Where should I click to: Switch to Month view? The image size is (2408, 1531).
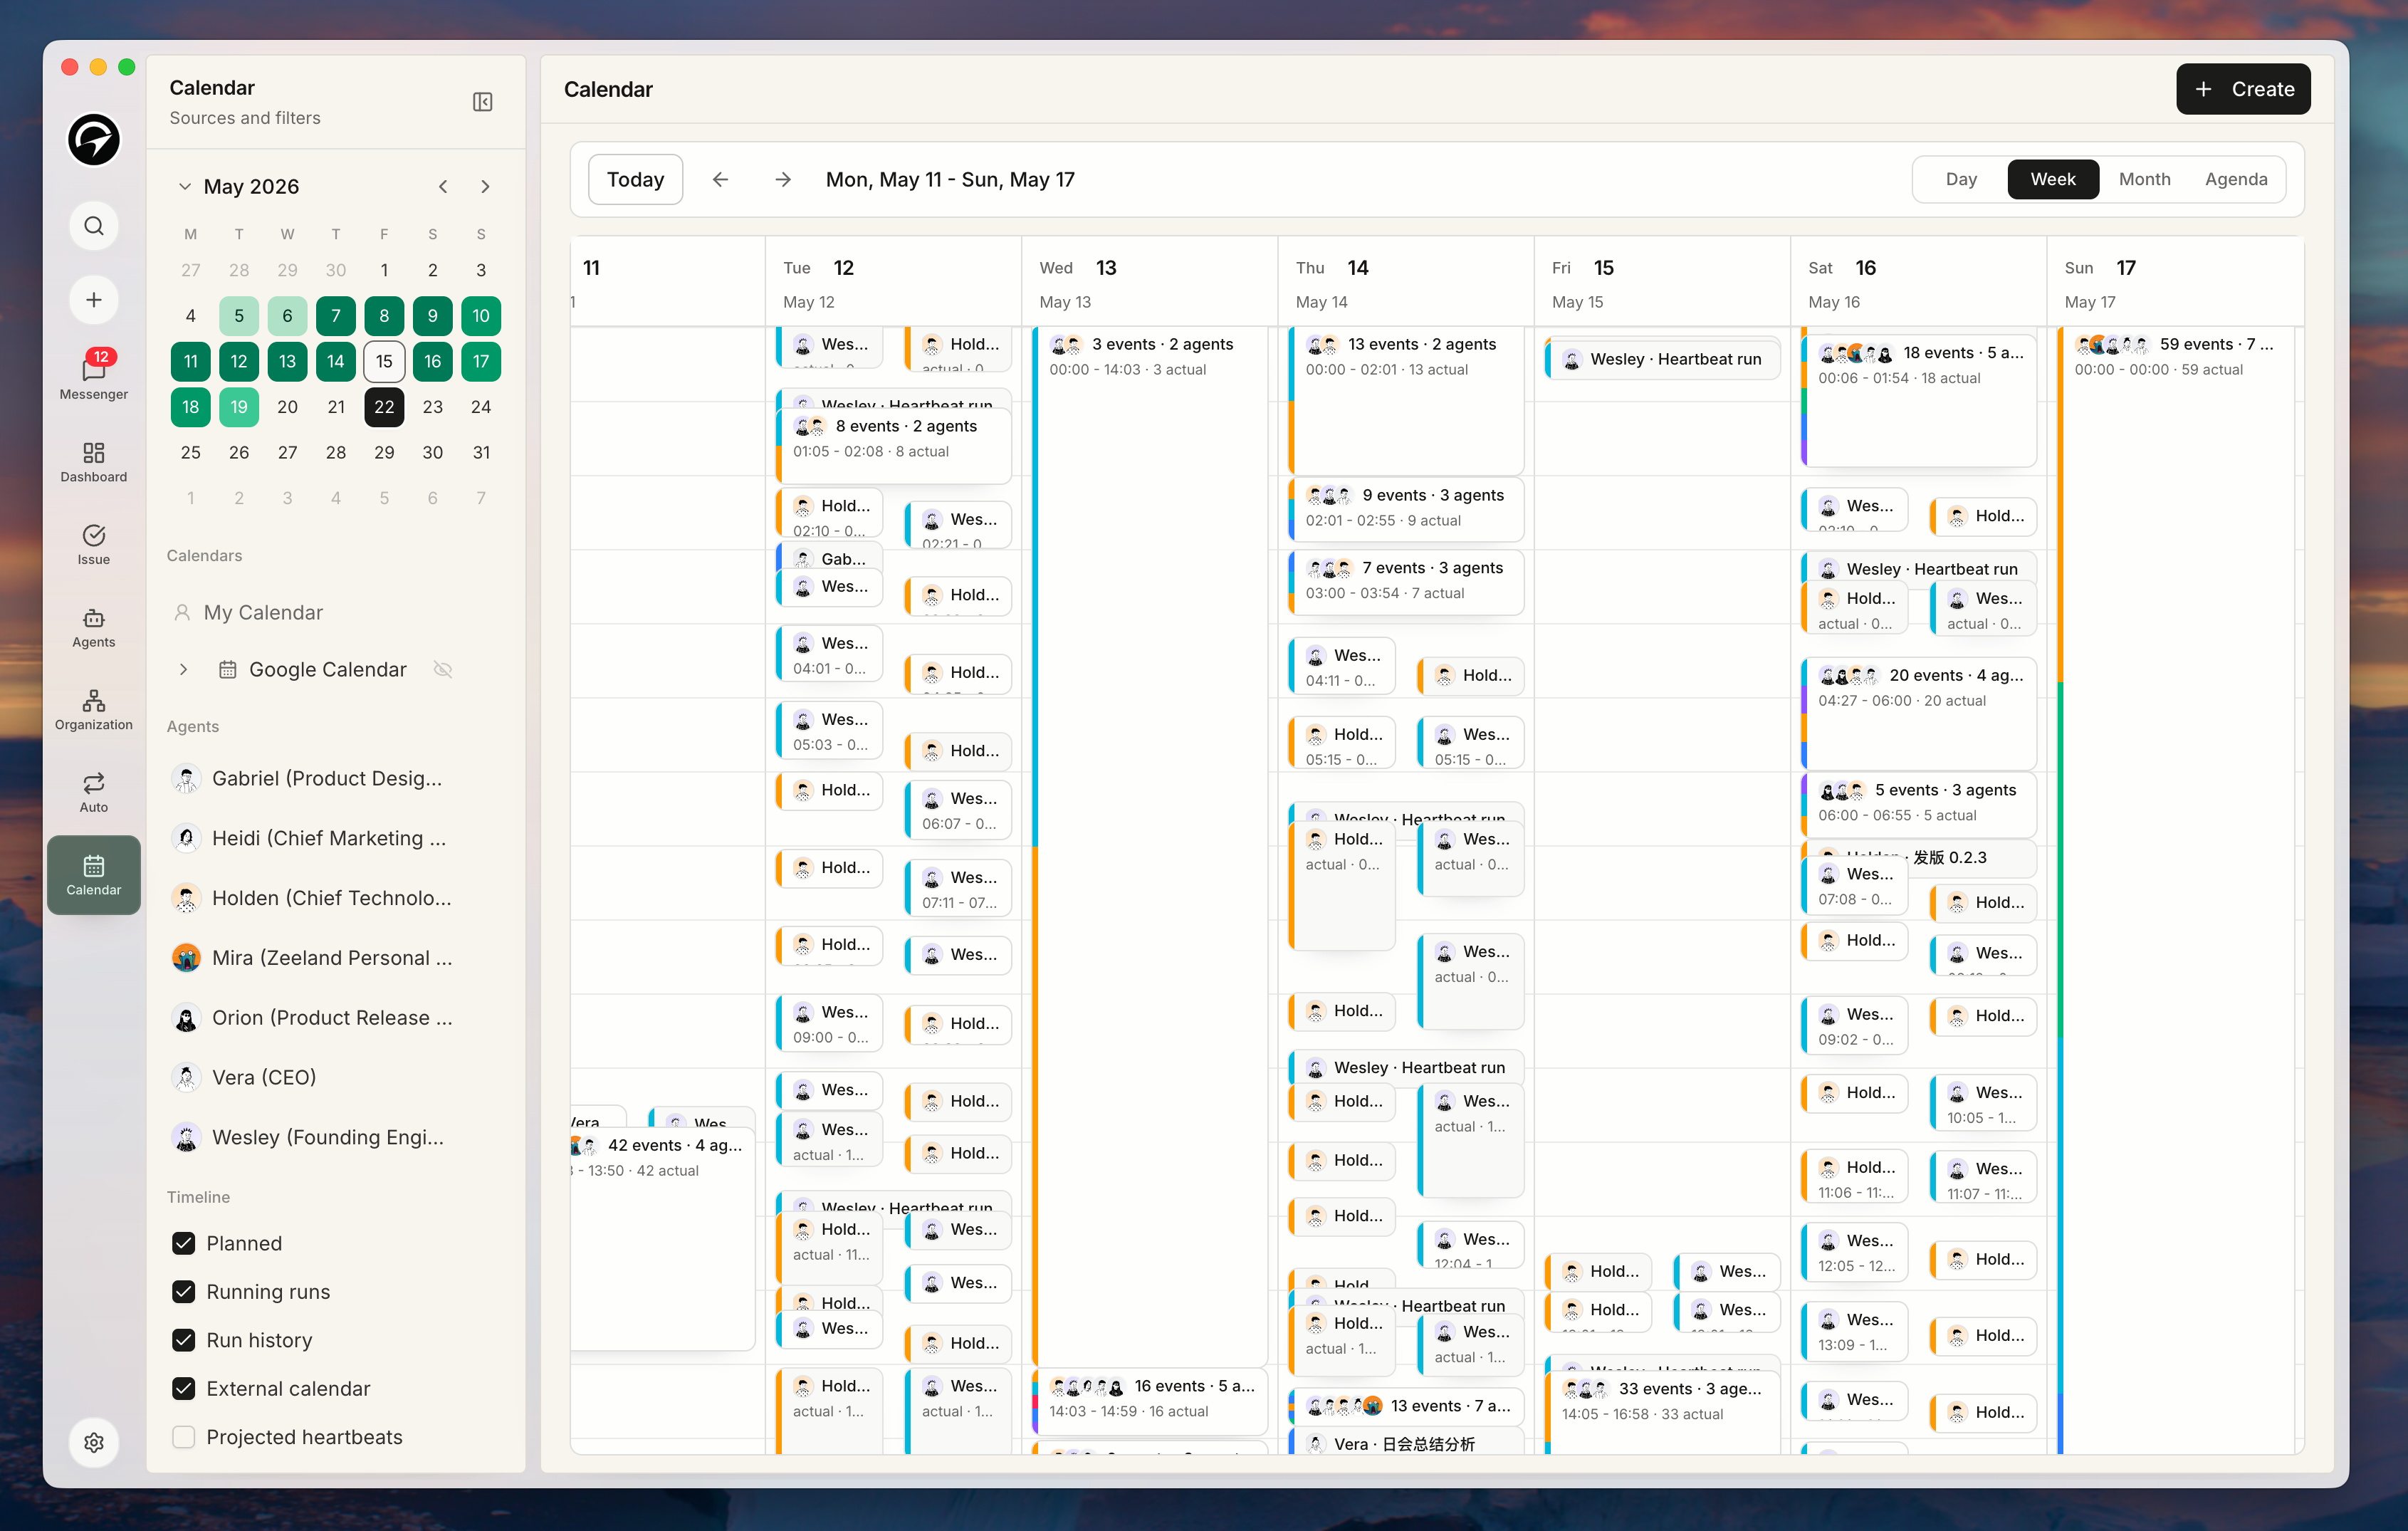2145,179
